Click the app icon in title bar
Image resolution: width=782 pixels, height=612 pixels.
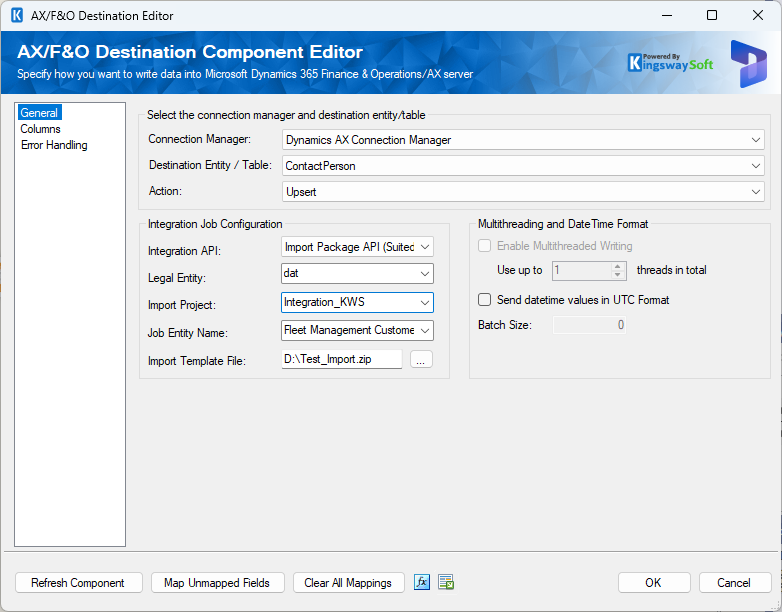pos(17,15)
